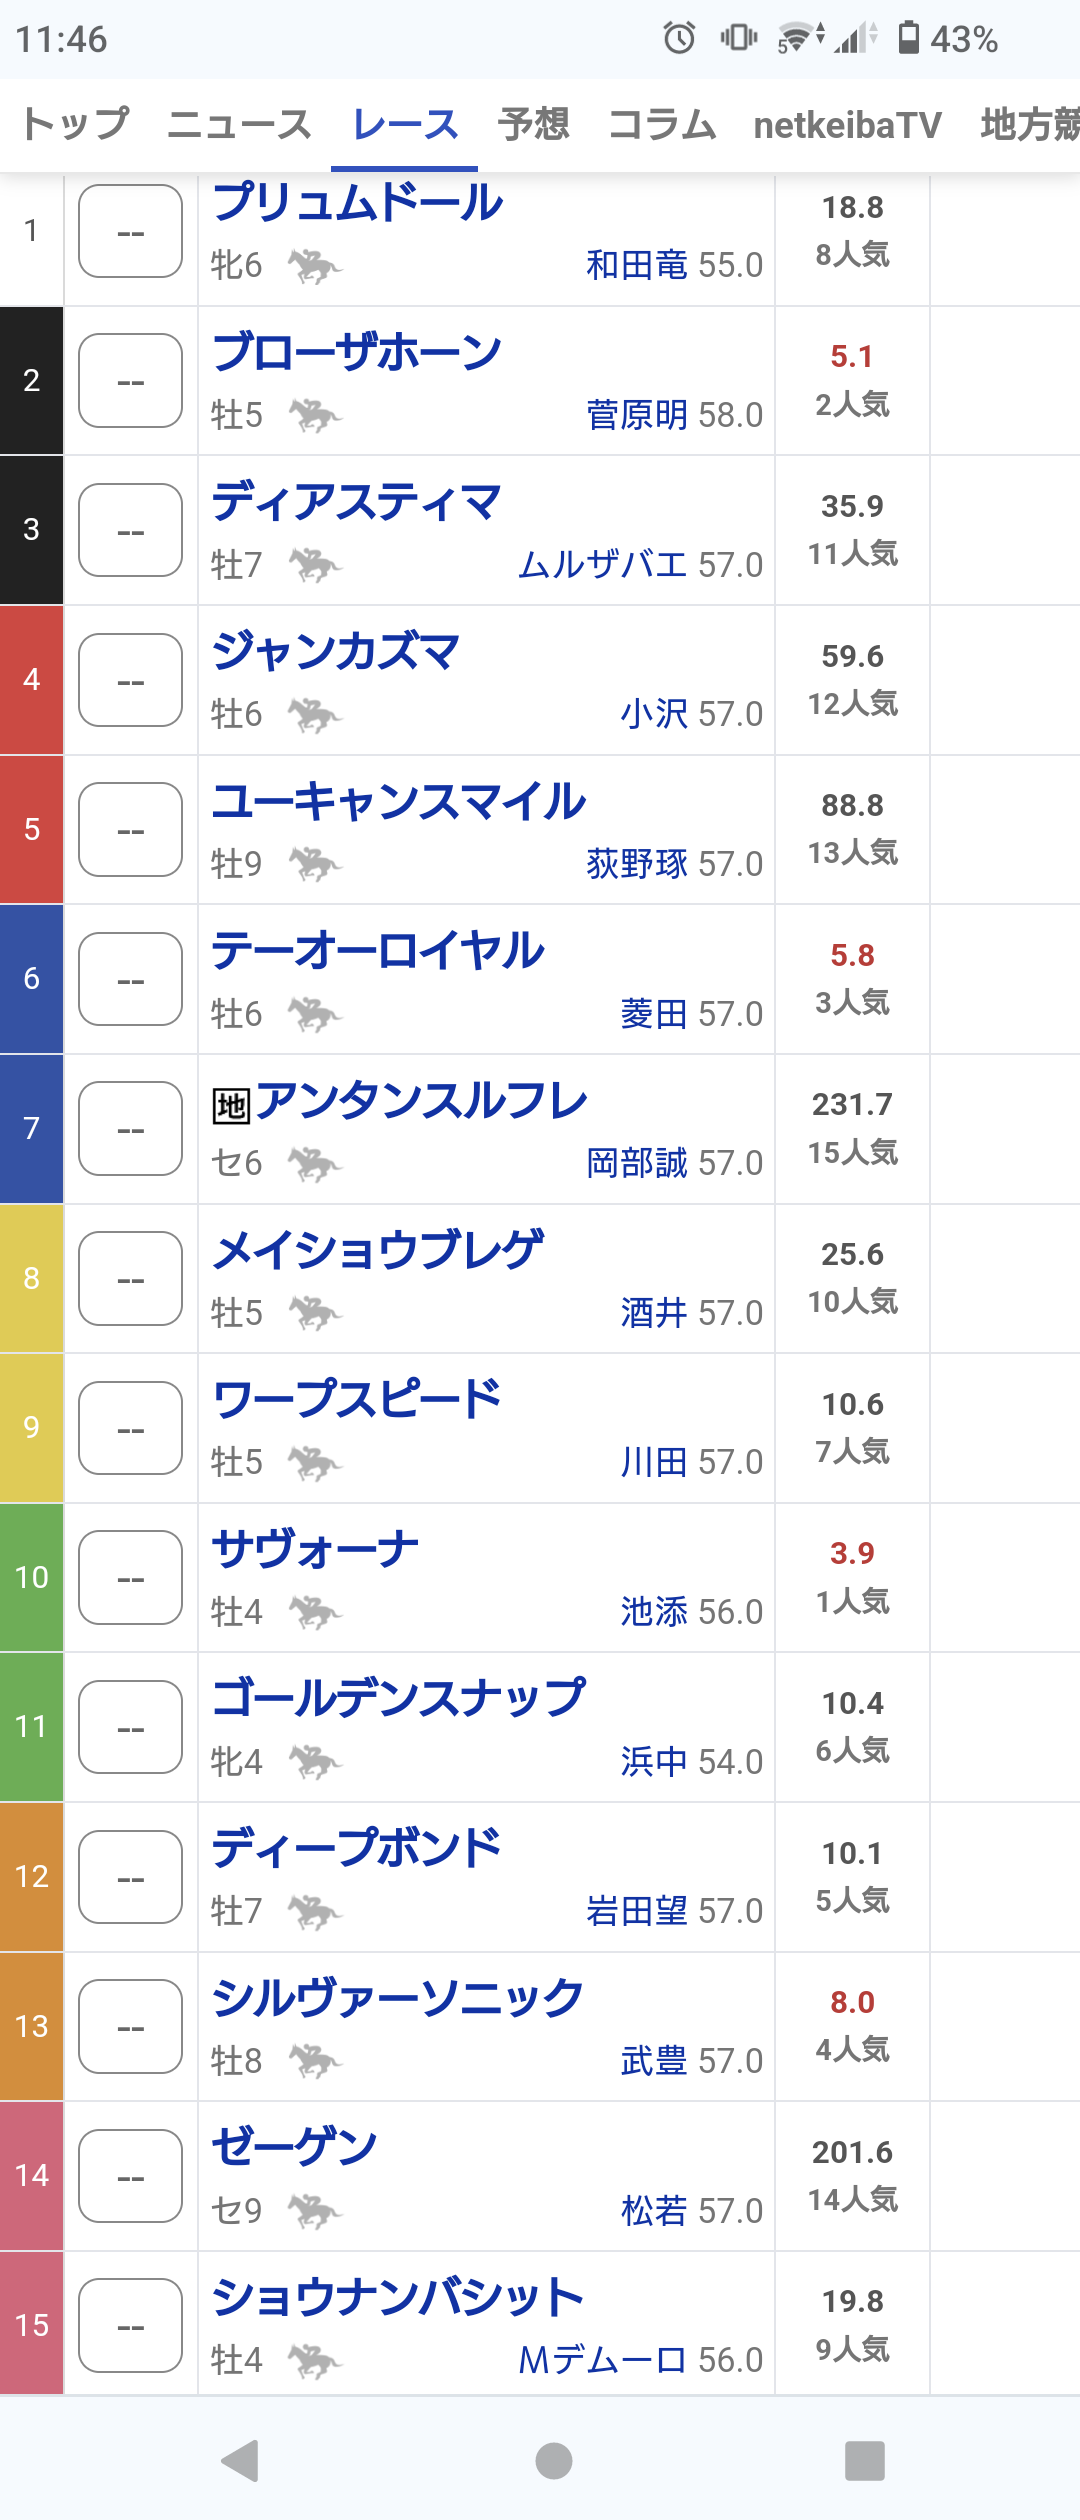Go to the netkeibaTV tab
The width and height of the screenshot is (1080, 2520).
[847, 125]
